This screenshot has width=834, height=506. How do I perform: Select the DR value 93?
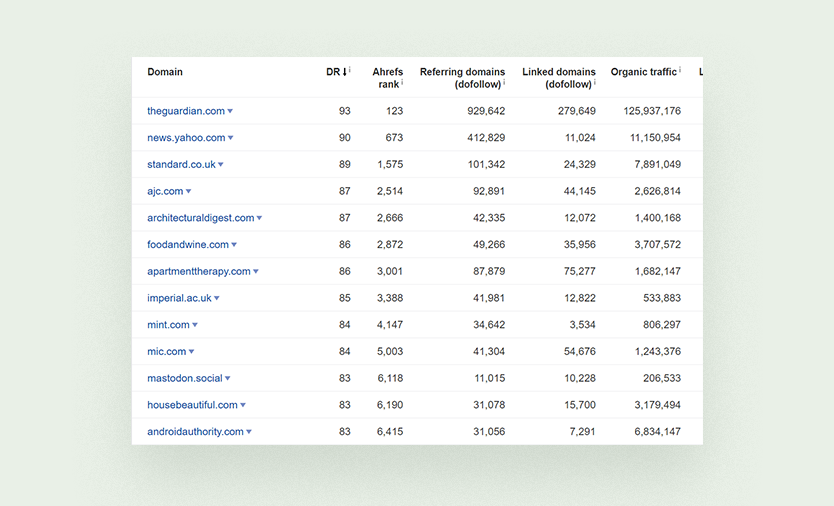pos(345,111)
